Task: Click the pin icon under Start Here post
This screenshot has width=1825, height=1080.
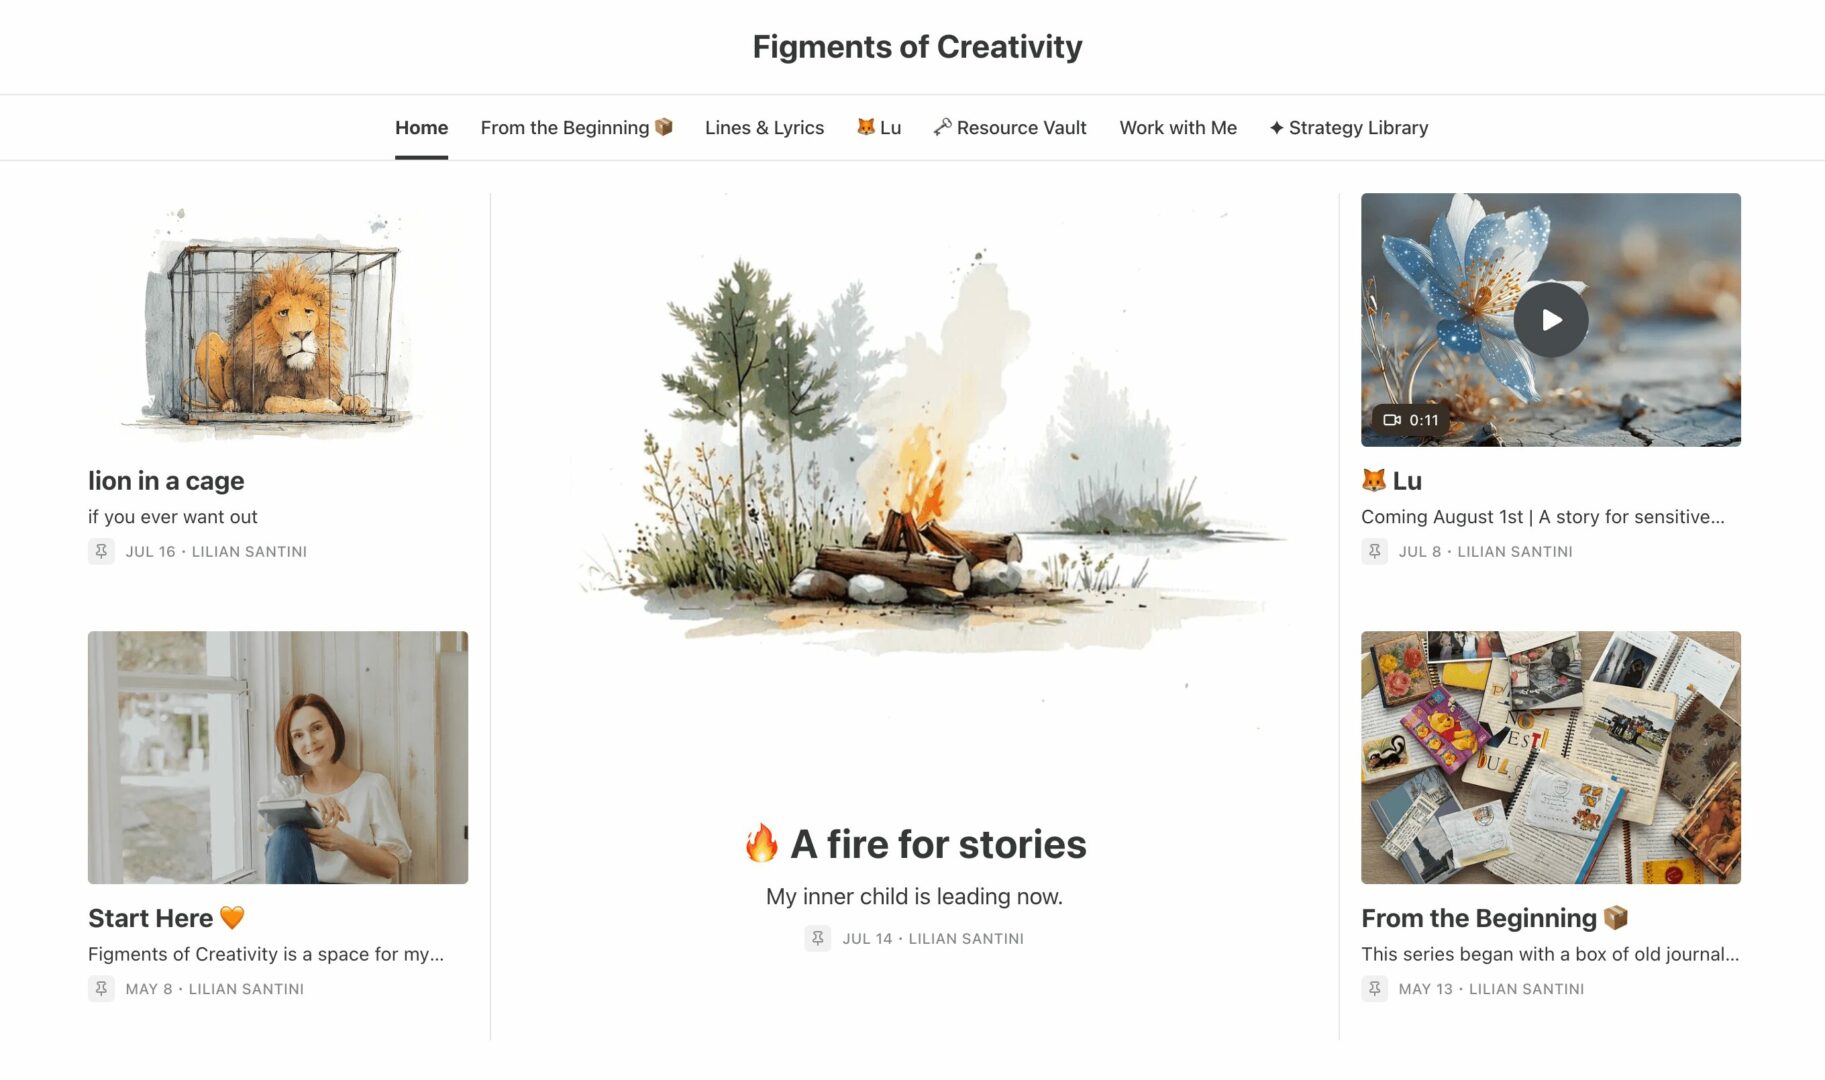Action: [x=101, y=988]
